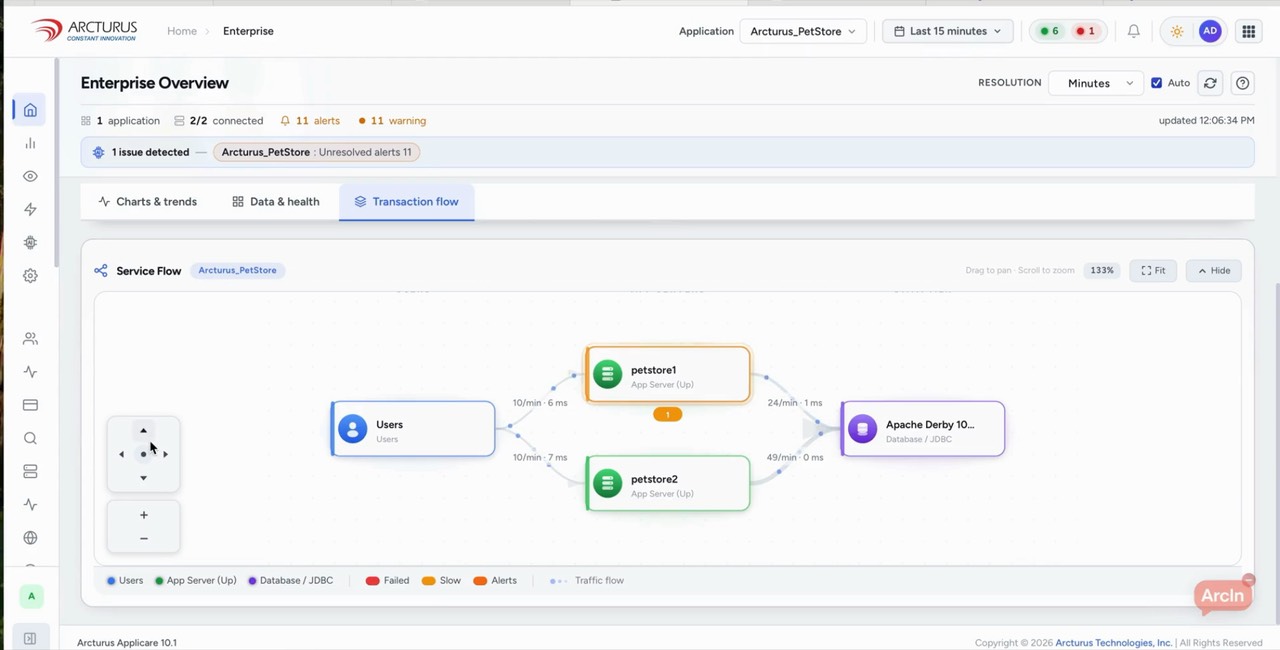Open the apps grid icon

[1248, 31]
